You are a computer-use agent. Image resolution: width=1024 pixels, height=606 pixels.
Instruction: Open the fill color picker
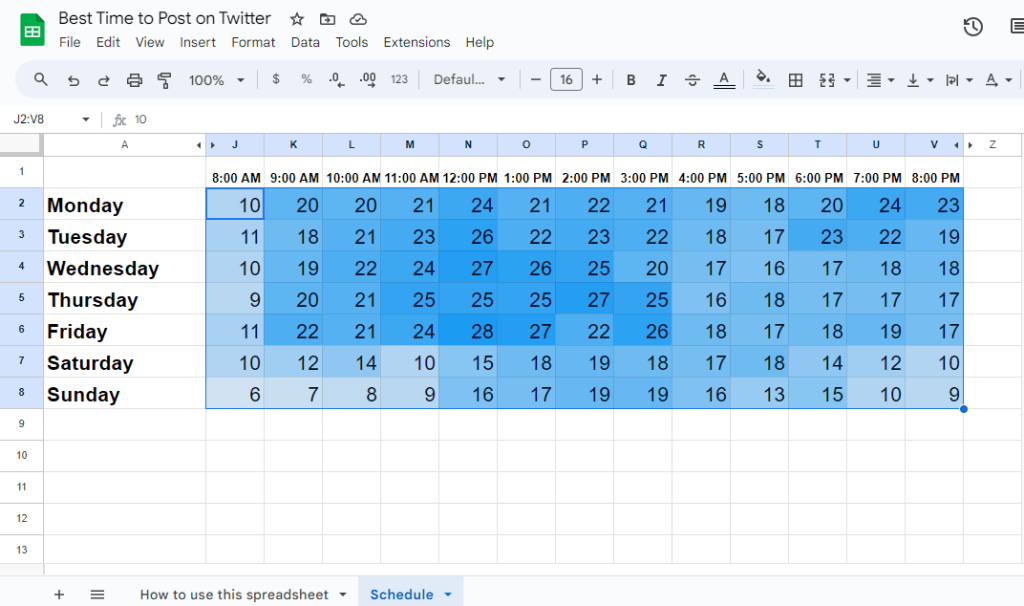(763, 80)
